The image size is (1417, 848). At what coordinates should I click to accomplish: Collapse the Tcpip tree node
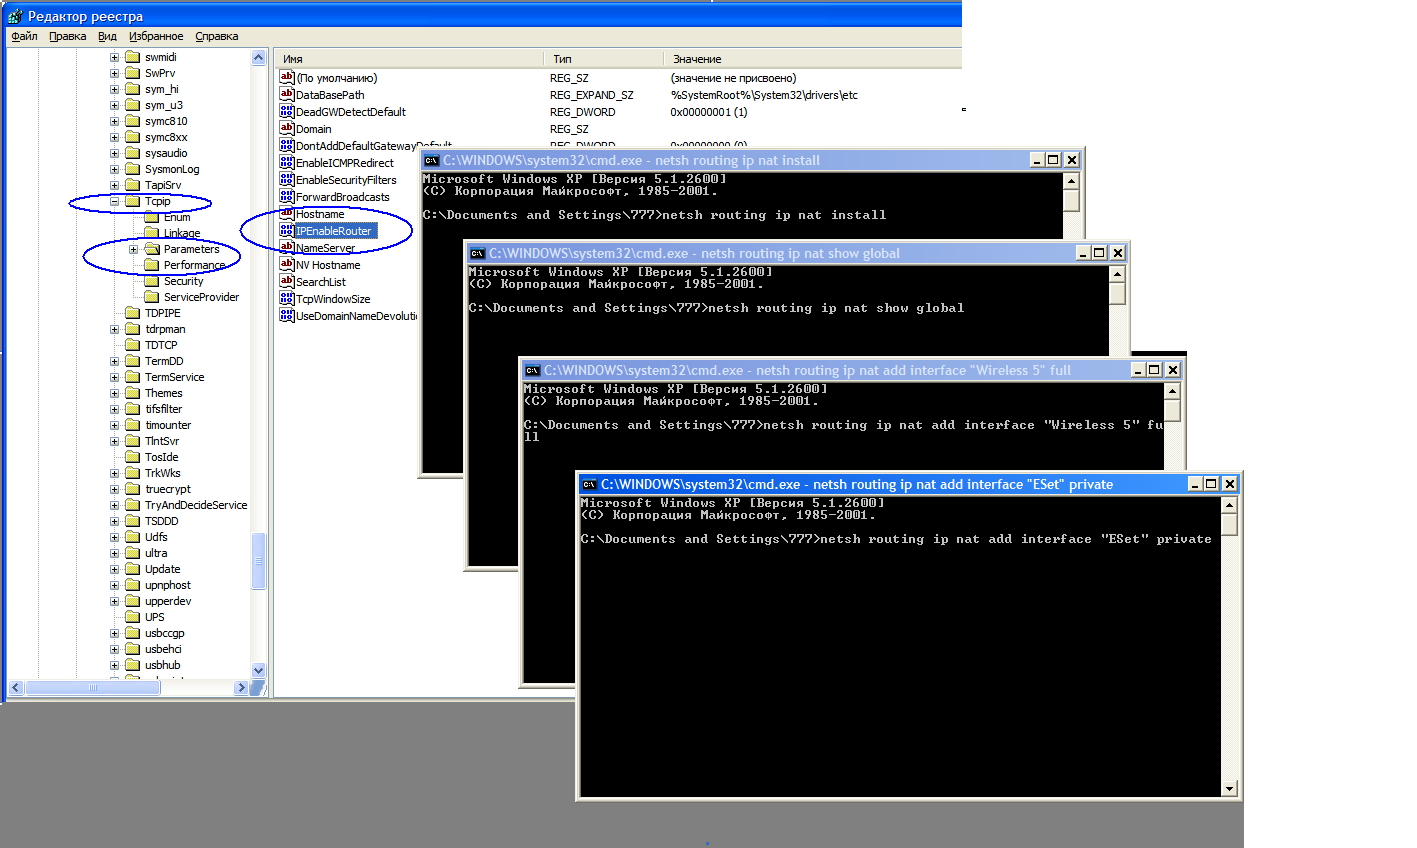point(114,201)
